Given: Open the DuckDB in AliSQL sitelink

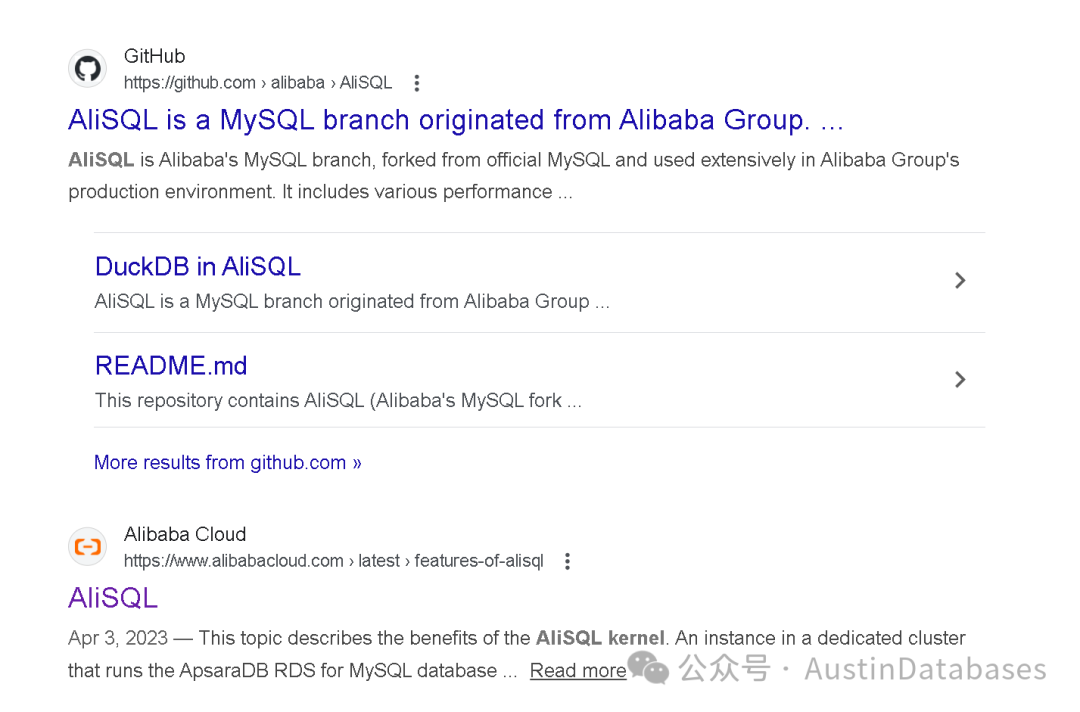Looking at the screenshot, I should pos(198,266).
